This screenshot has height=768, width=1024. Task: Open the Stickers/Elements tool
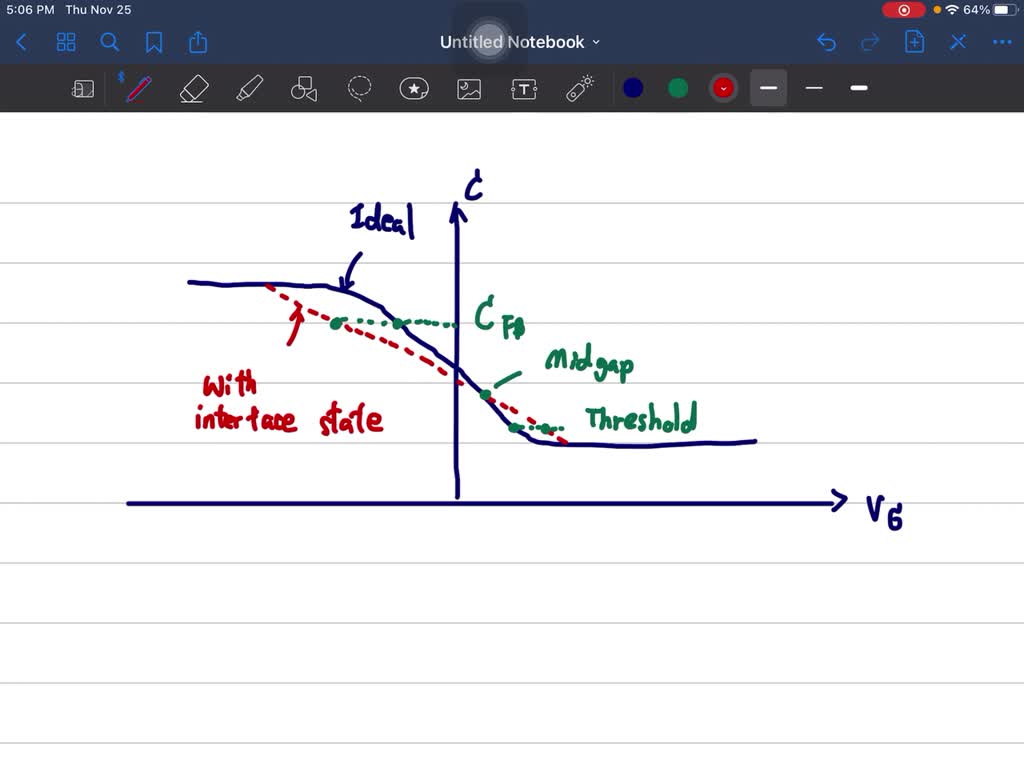pos(414,88)
